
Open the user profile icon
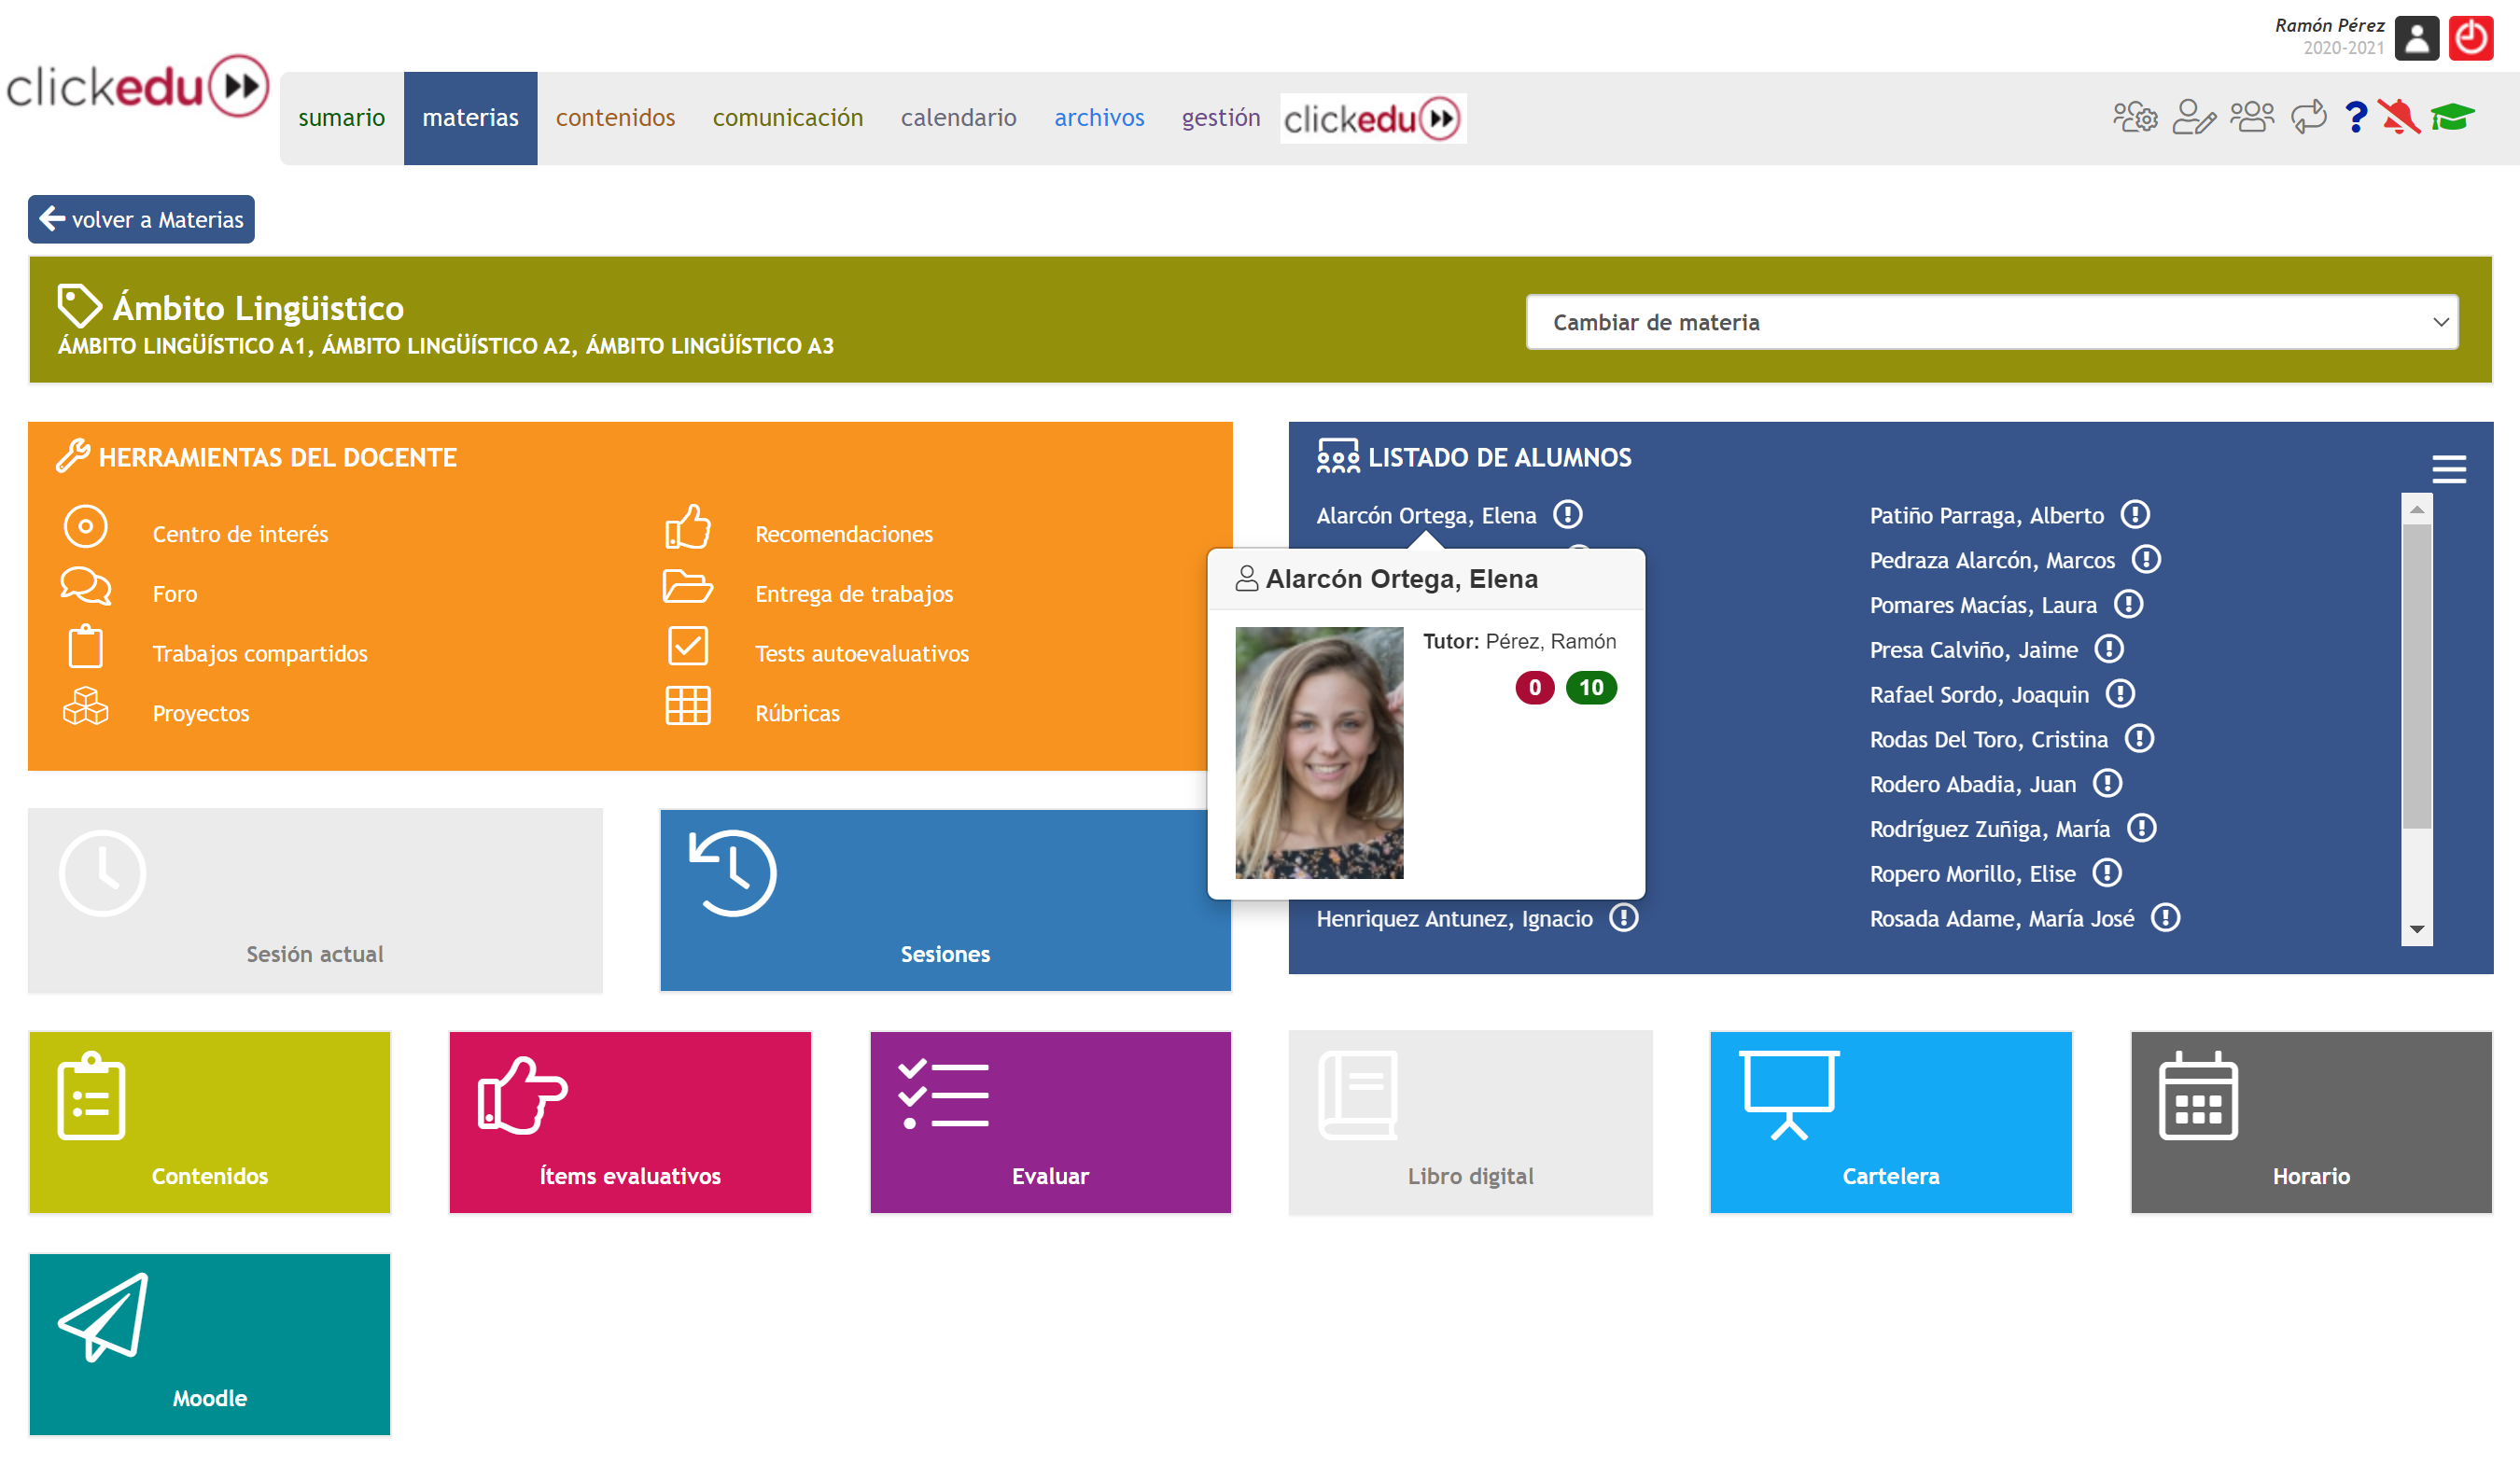(x=2416, y=39)
